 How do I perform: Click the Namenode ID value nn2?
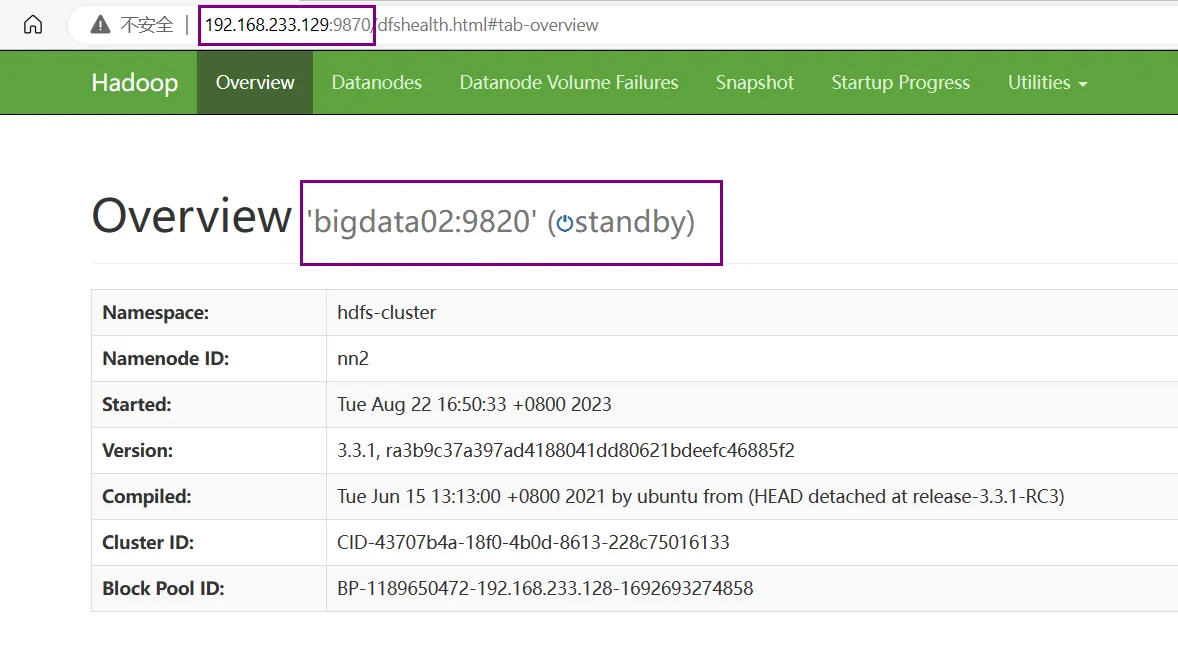pyautogui.click(x=350, y=358)
